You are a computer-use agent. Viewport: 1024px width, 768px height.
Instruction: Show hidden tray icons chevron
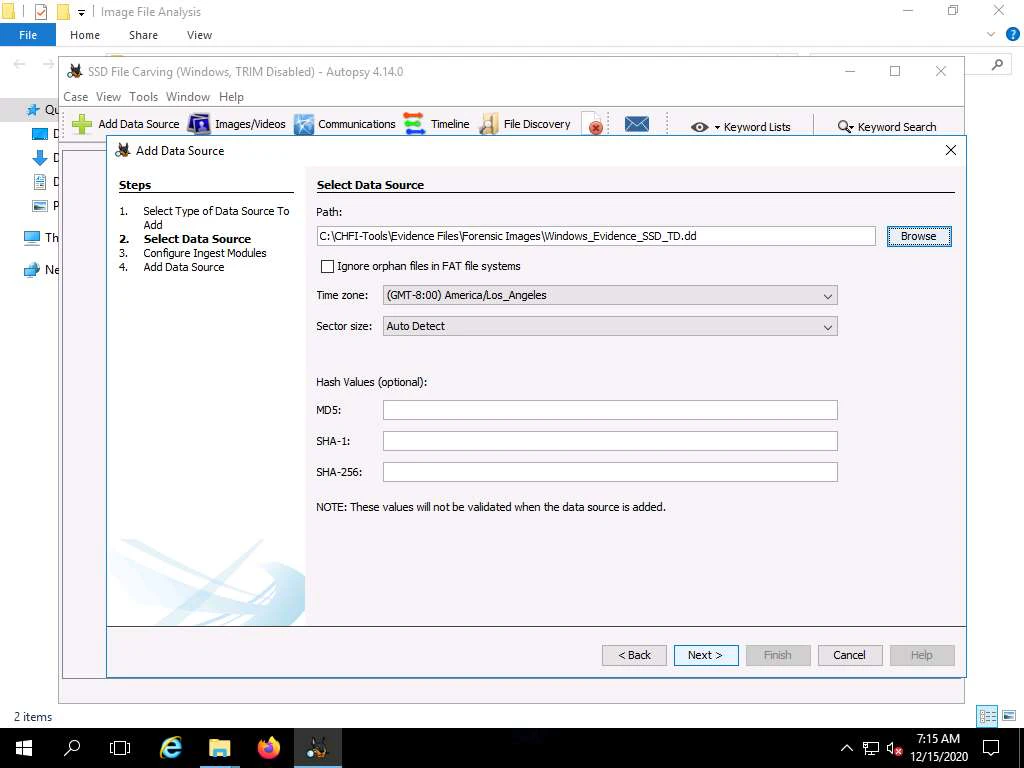click(x=846, y=748)
